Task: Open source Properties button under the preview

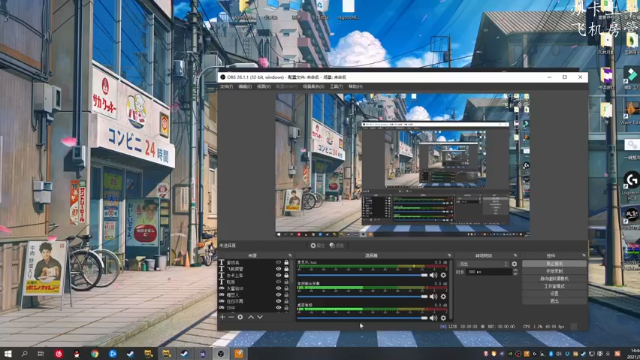Action: click(318, 246)
